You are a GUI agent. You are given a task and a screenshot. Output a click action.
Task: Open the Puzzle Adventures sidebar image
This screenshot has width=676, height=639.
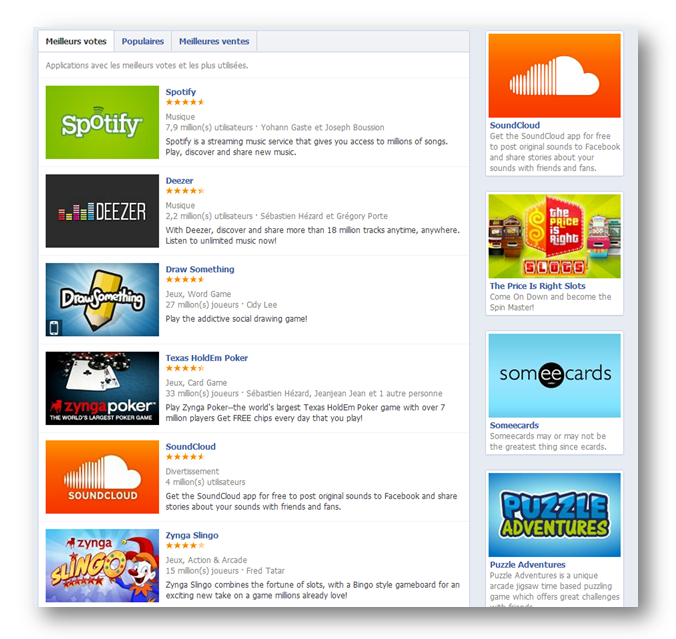tap(554, 515)
